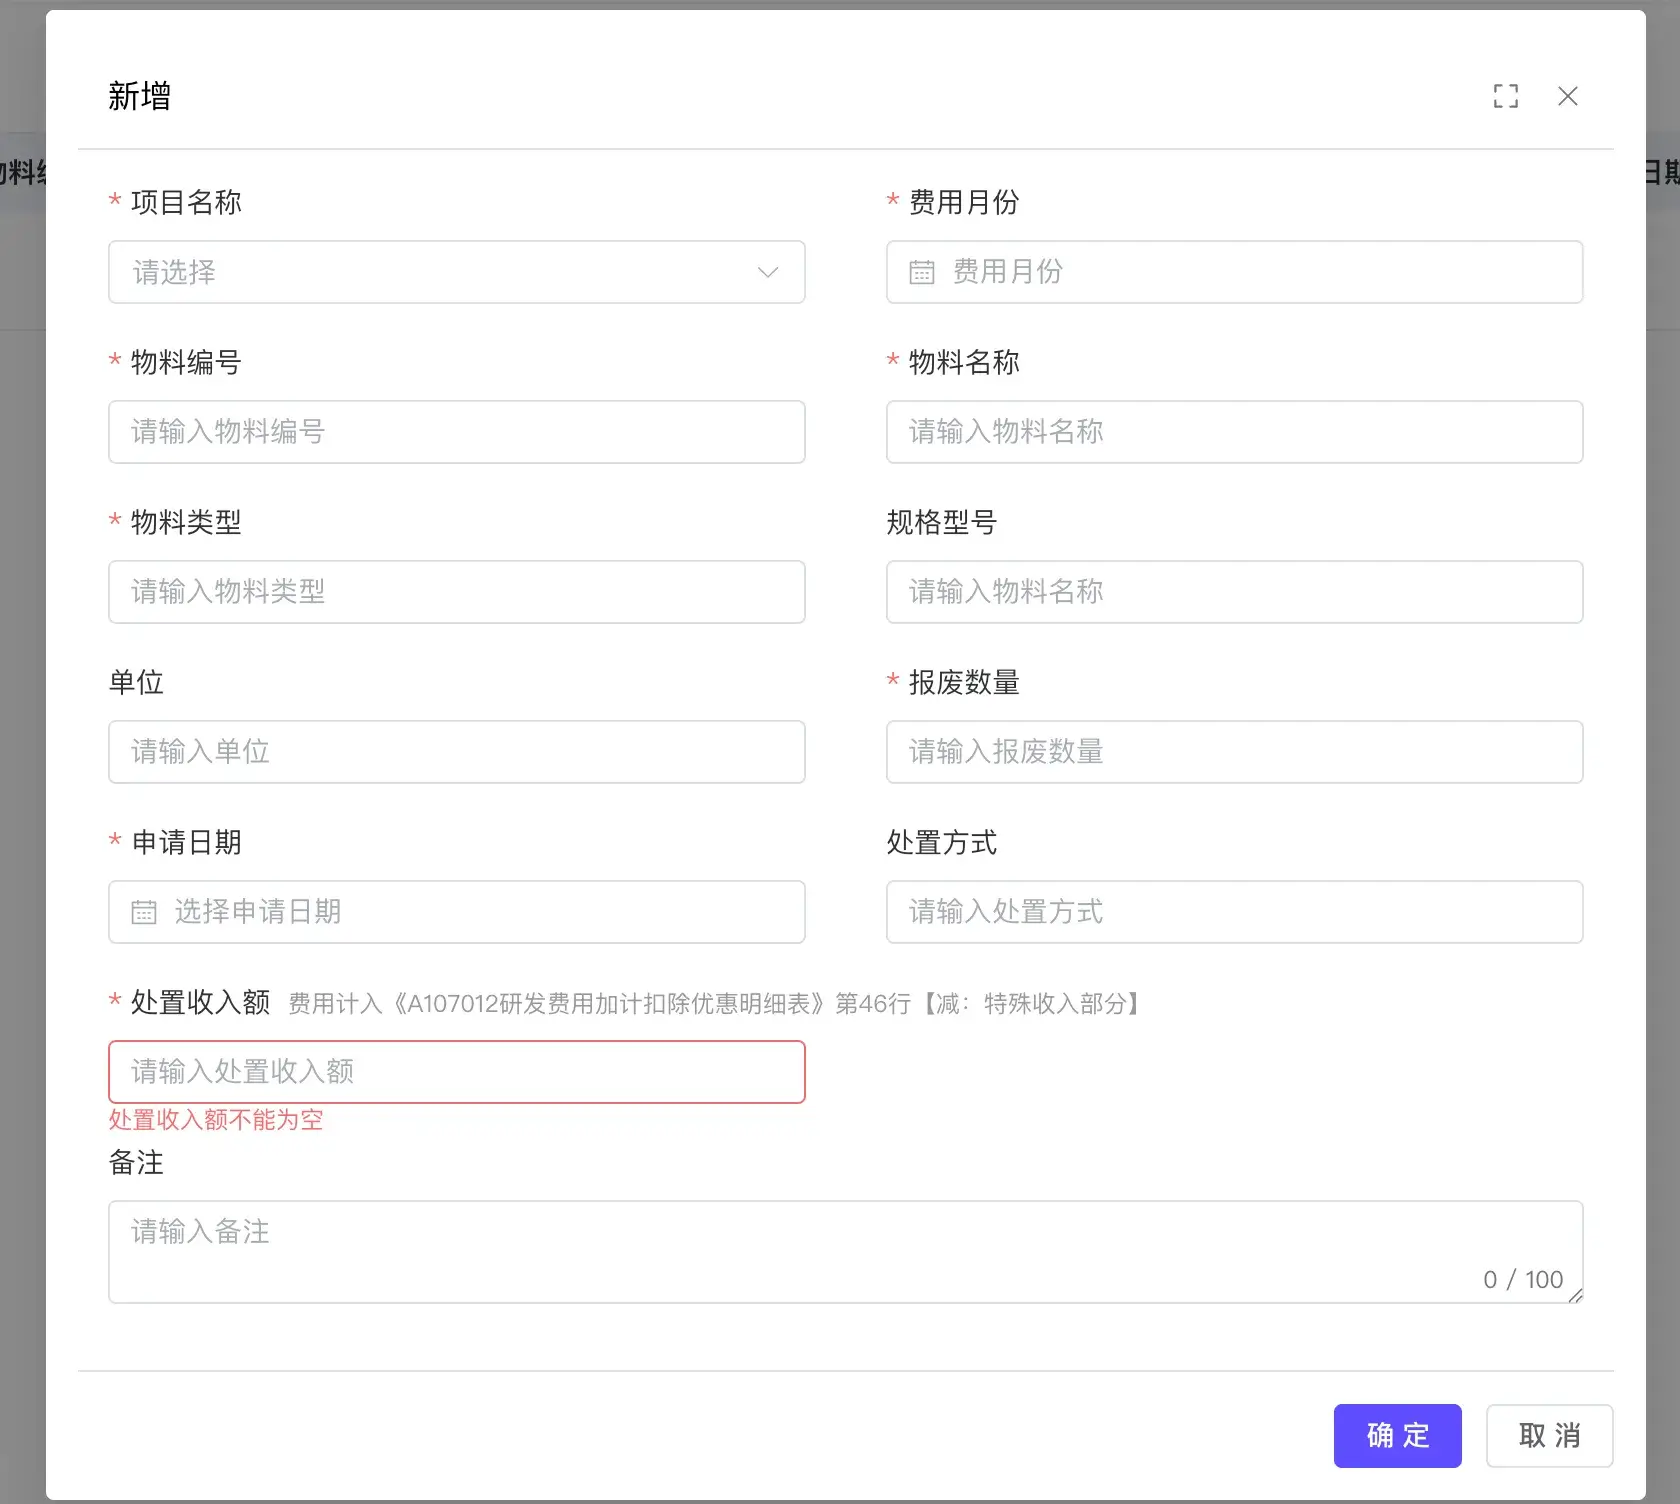This screenshot has width=1680, height=1504.
Task: Click into the 物料类型 input box
Action: pos(456,592)
